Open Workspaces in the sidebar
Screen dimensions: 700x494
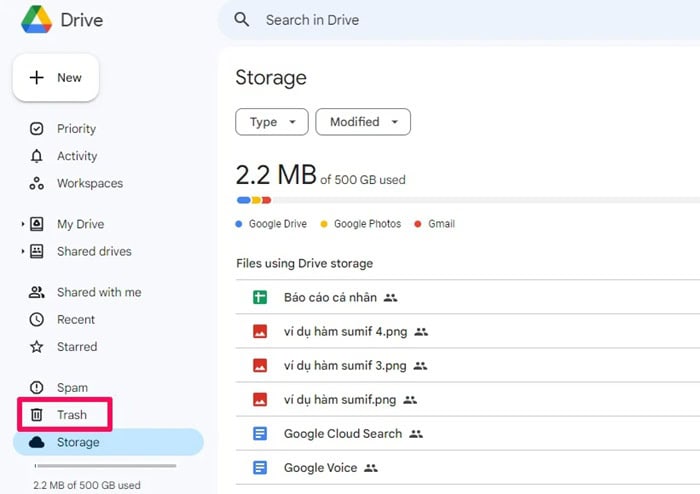coord(89,184)
